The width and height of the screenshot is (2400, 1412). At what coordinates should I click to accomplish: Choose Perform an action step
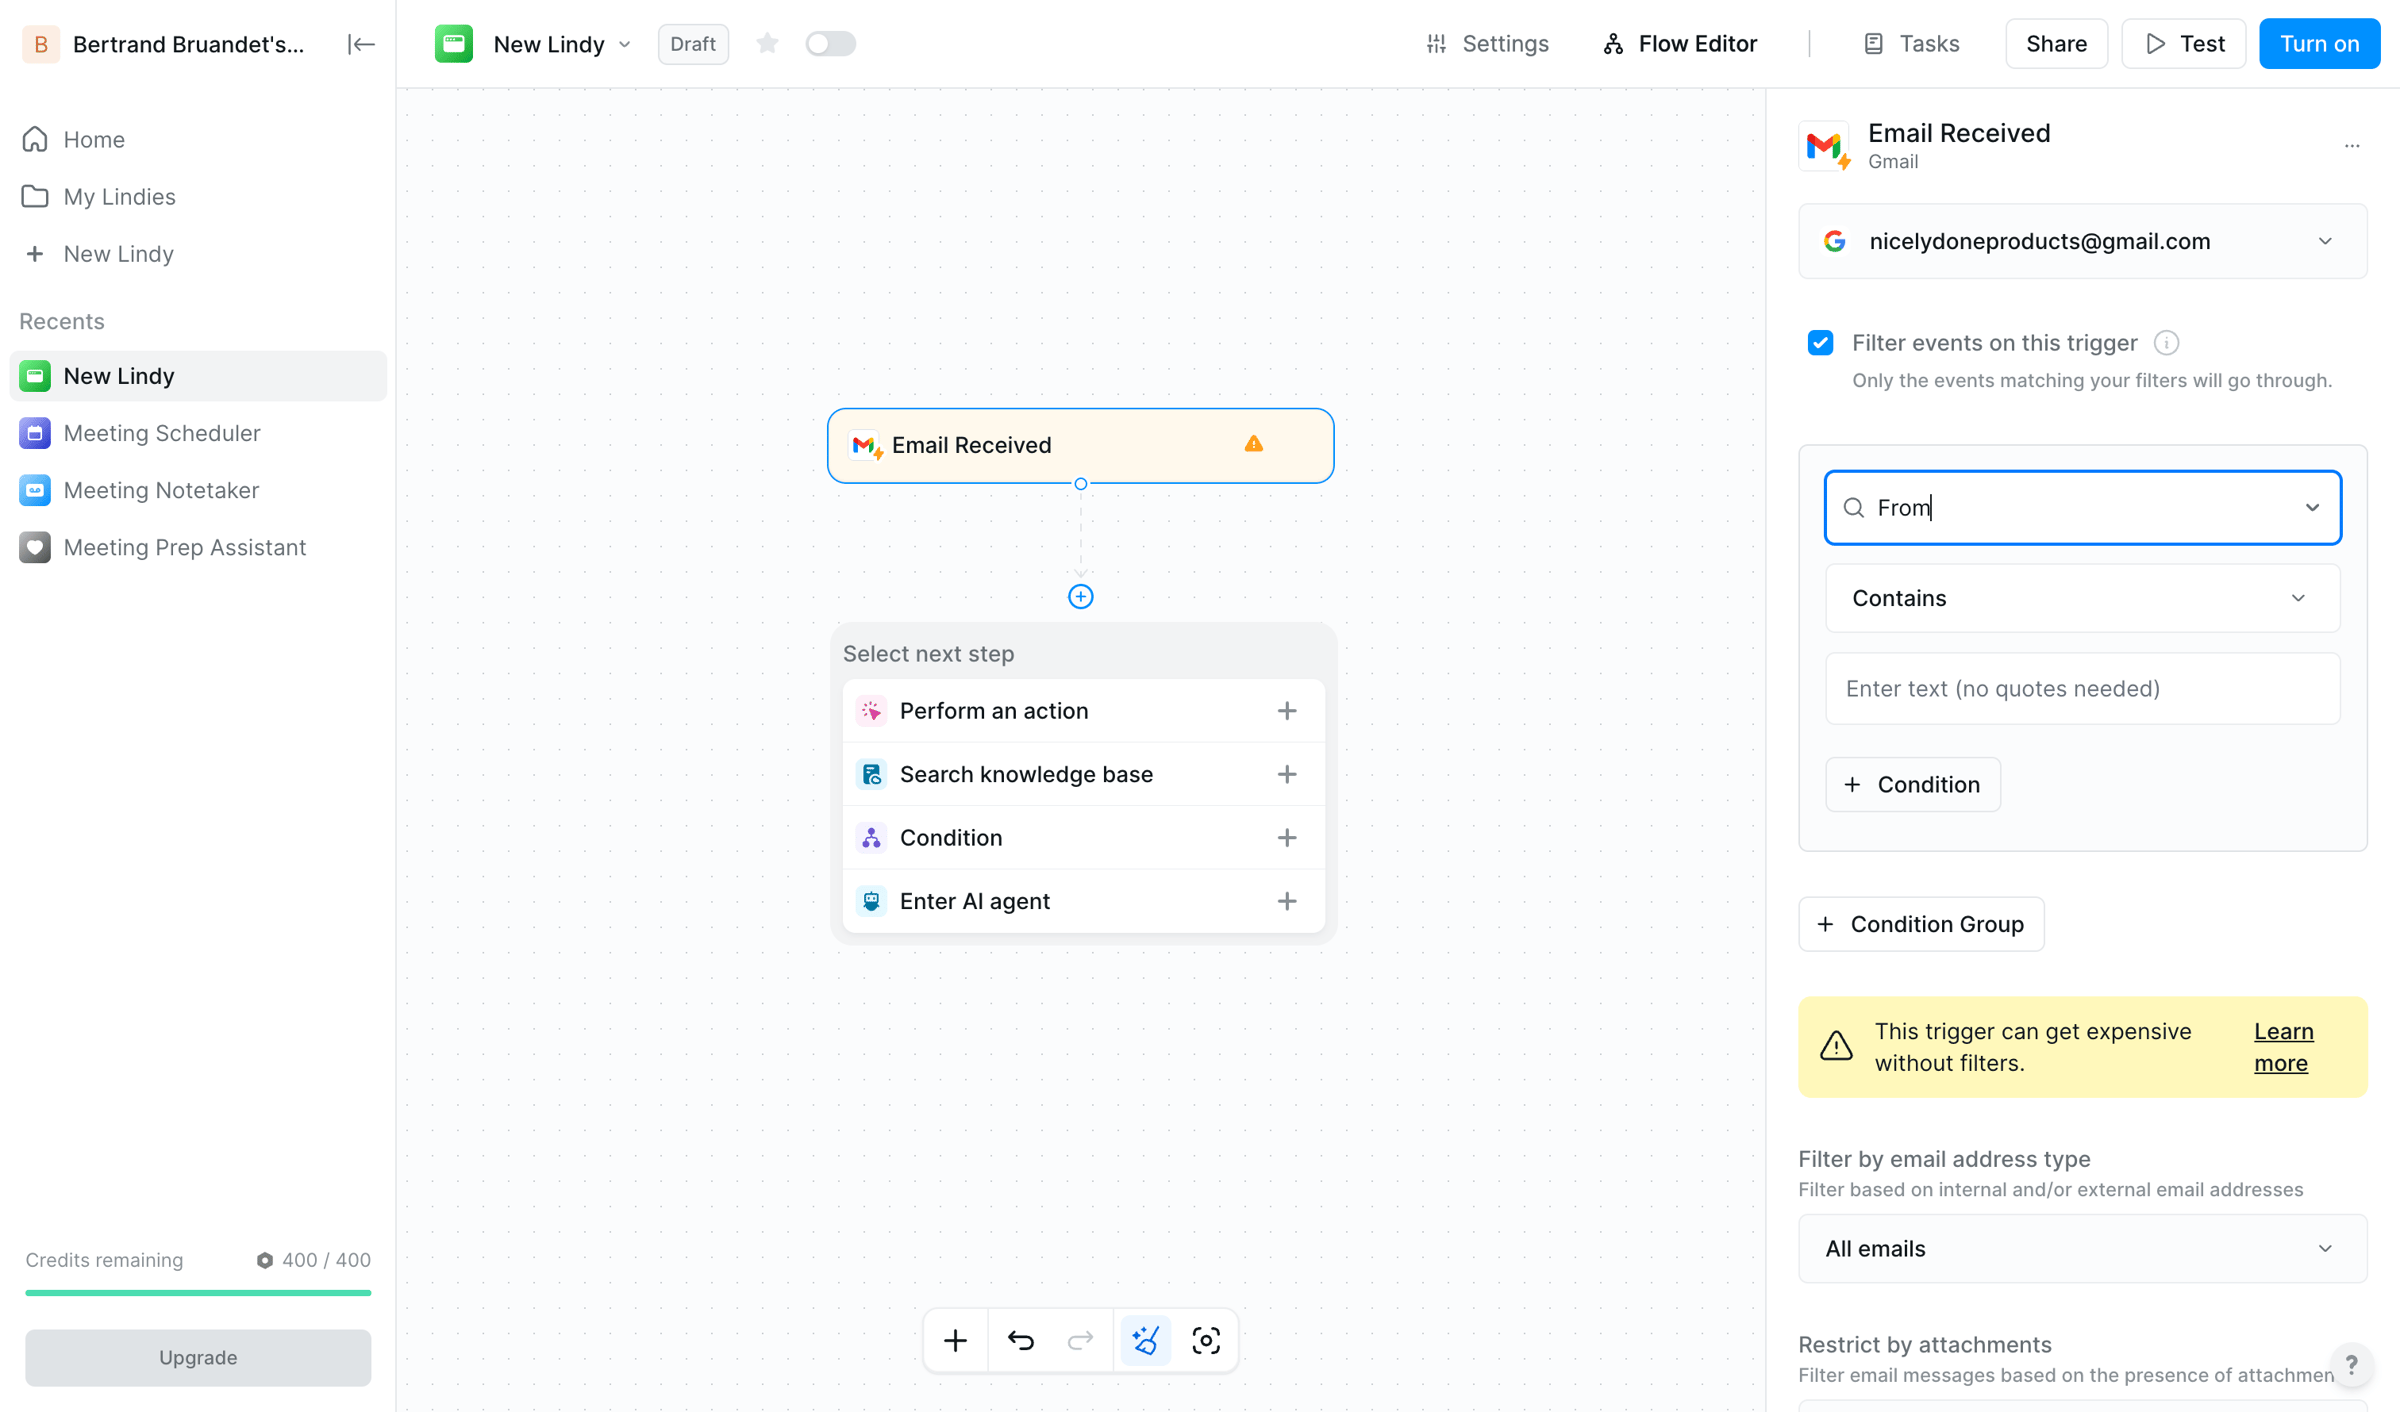1084,711
